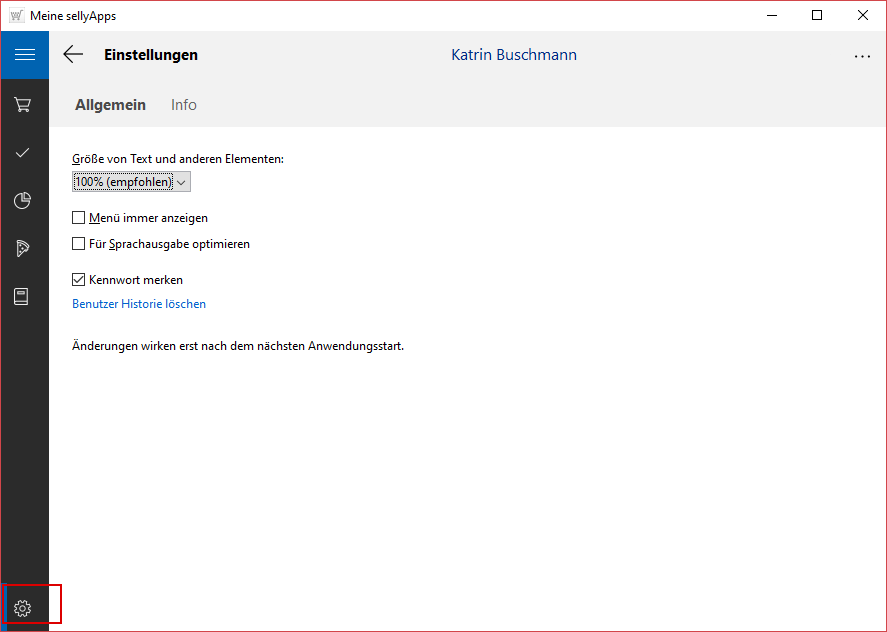Open the three-dot more options menu
This screenshot has height=632, width=887.
(862, 56)
